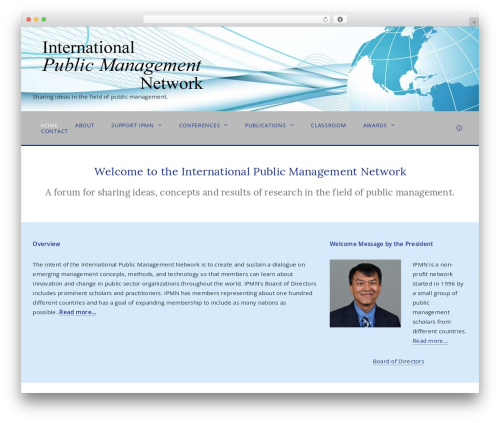Go to the Classroom page

(x=328, y=125)
